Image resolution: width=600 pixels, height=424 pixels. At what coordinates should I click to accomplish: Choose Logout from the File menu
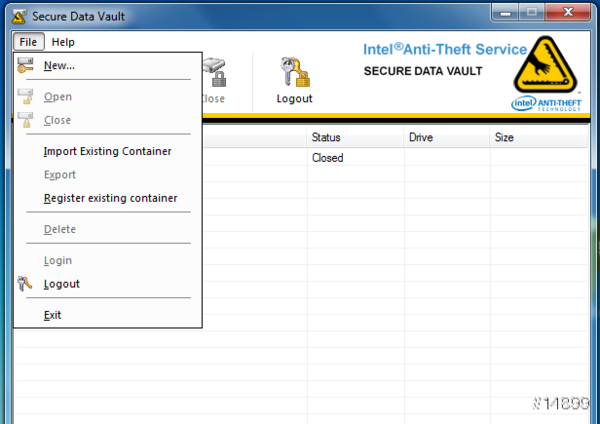61,284
